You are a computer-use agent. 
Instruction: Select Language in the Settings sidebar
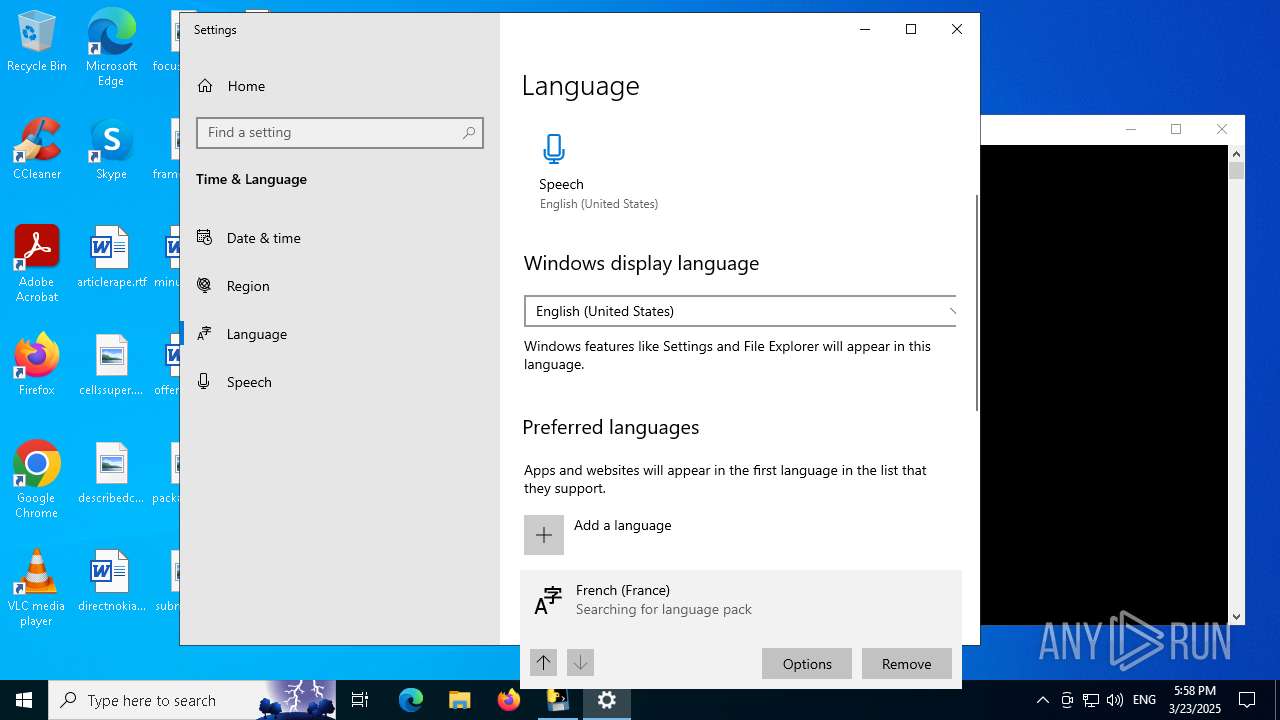coord(340,334)
